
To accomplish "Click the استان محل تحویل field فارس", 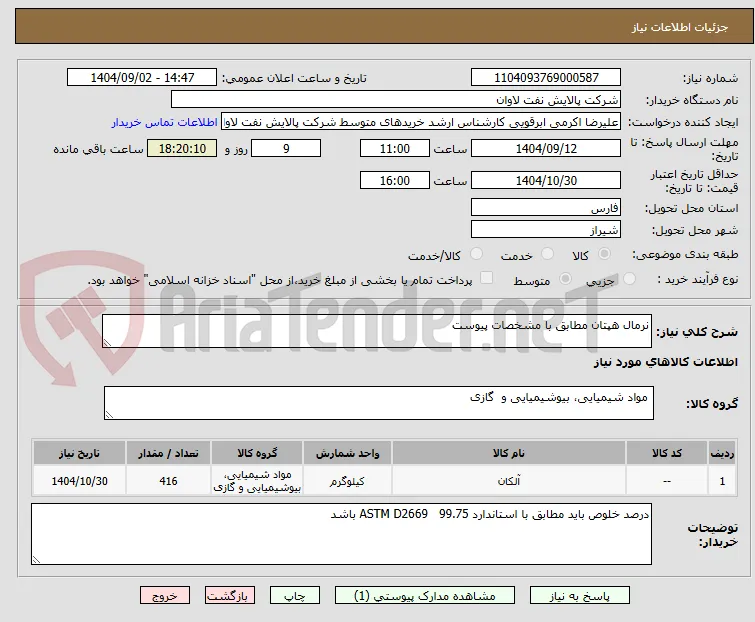I will click(546, 207).
